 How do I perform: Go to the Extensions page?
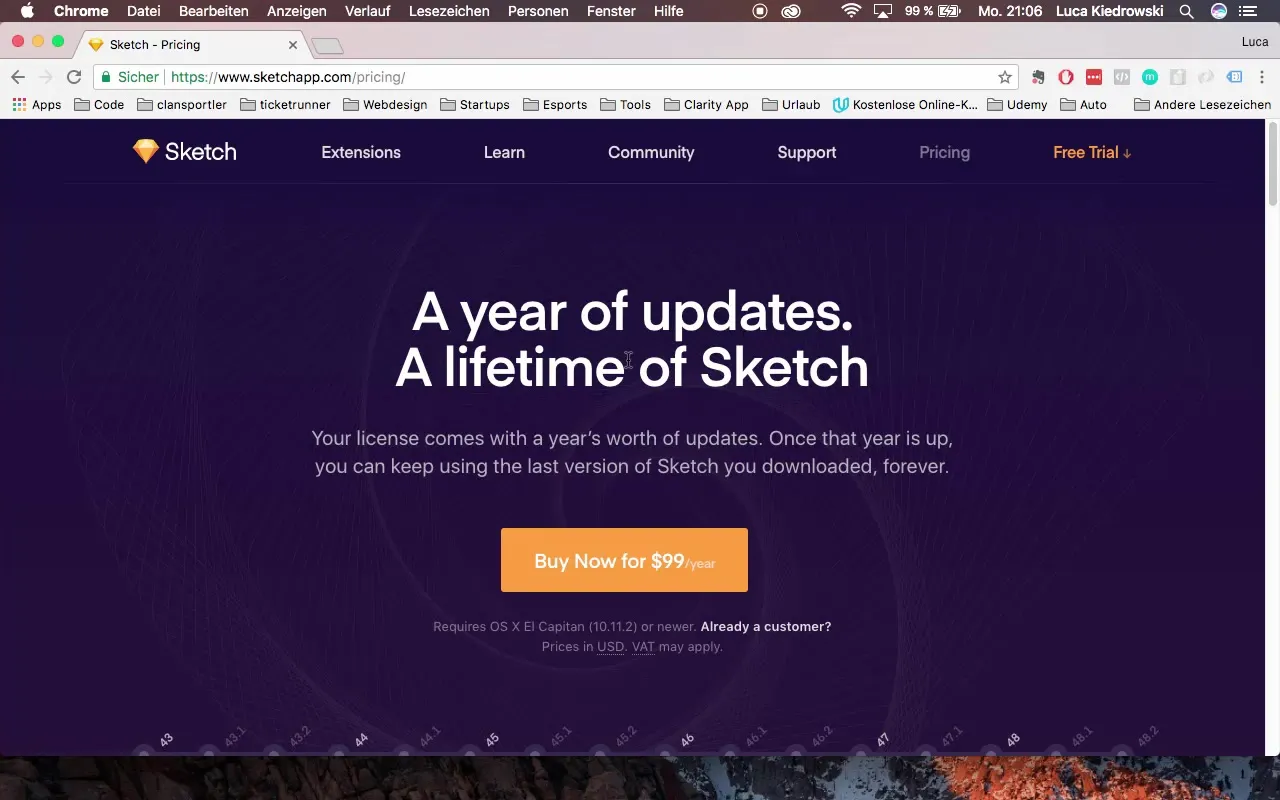coord(361,152)
